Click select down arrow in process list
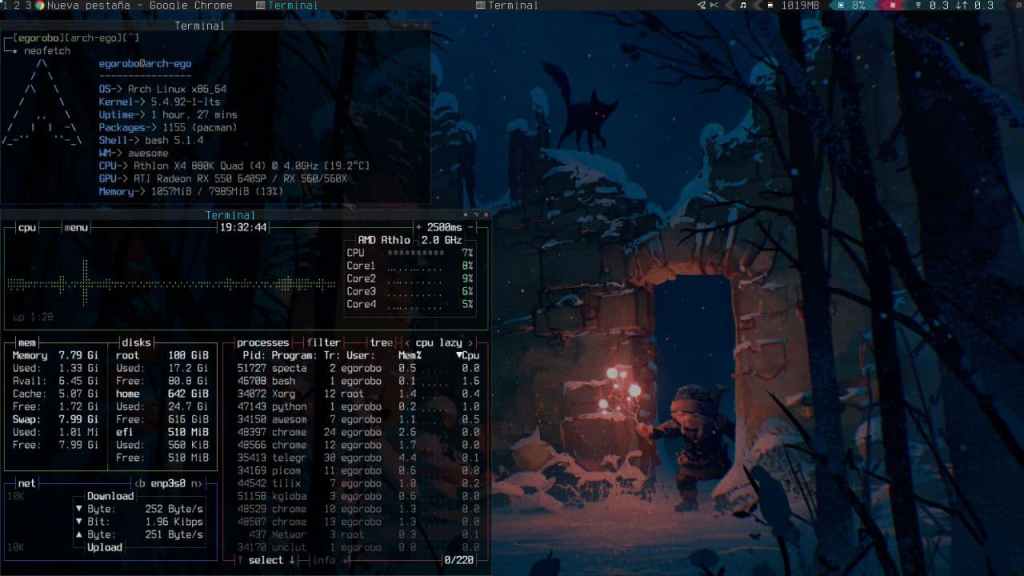 pyautogui.click(x=292, y=560)
